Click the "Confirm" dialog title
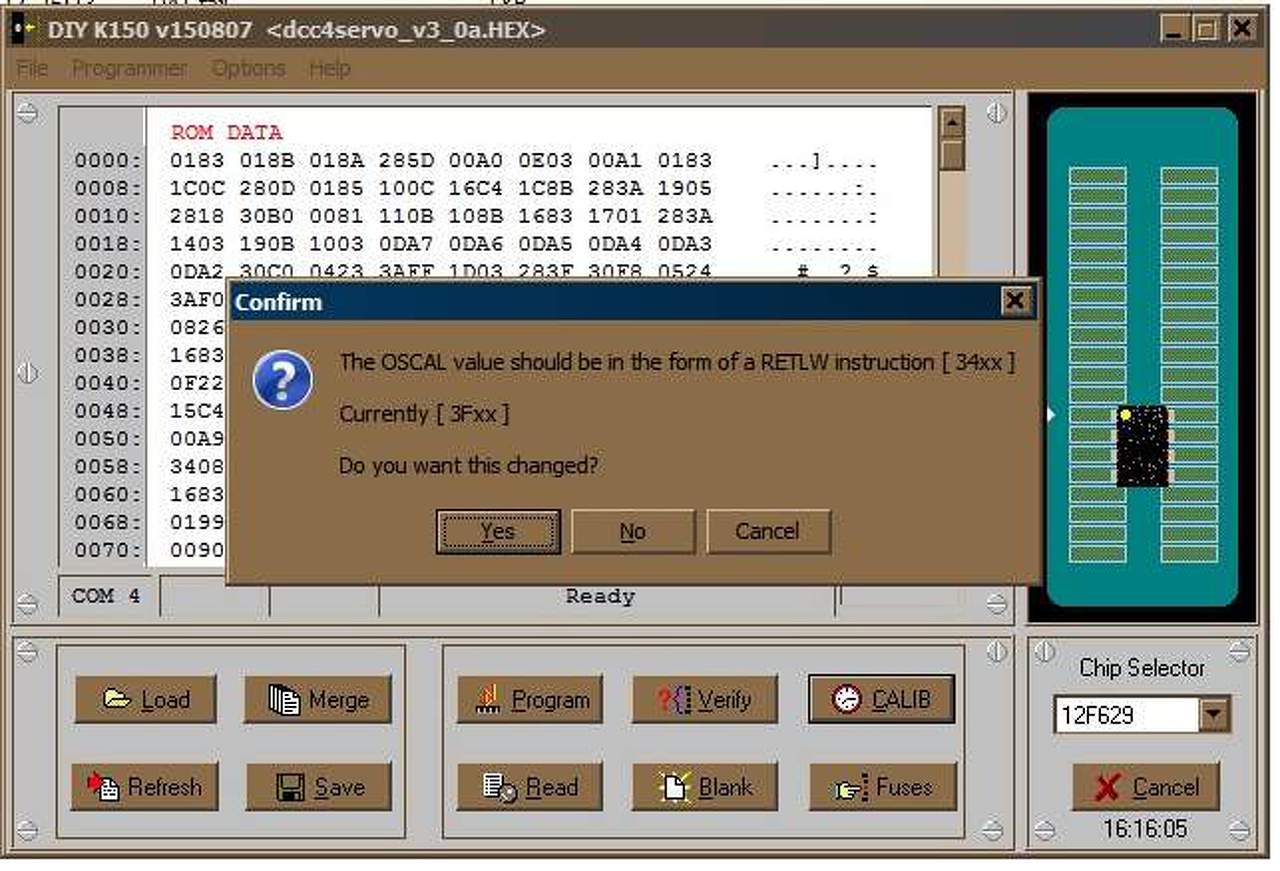Viewport: 1280px width, 871px height. coord(278,302)
